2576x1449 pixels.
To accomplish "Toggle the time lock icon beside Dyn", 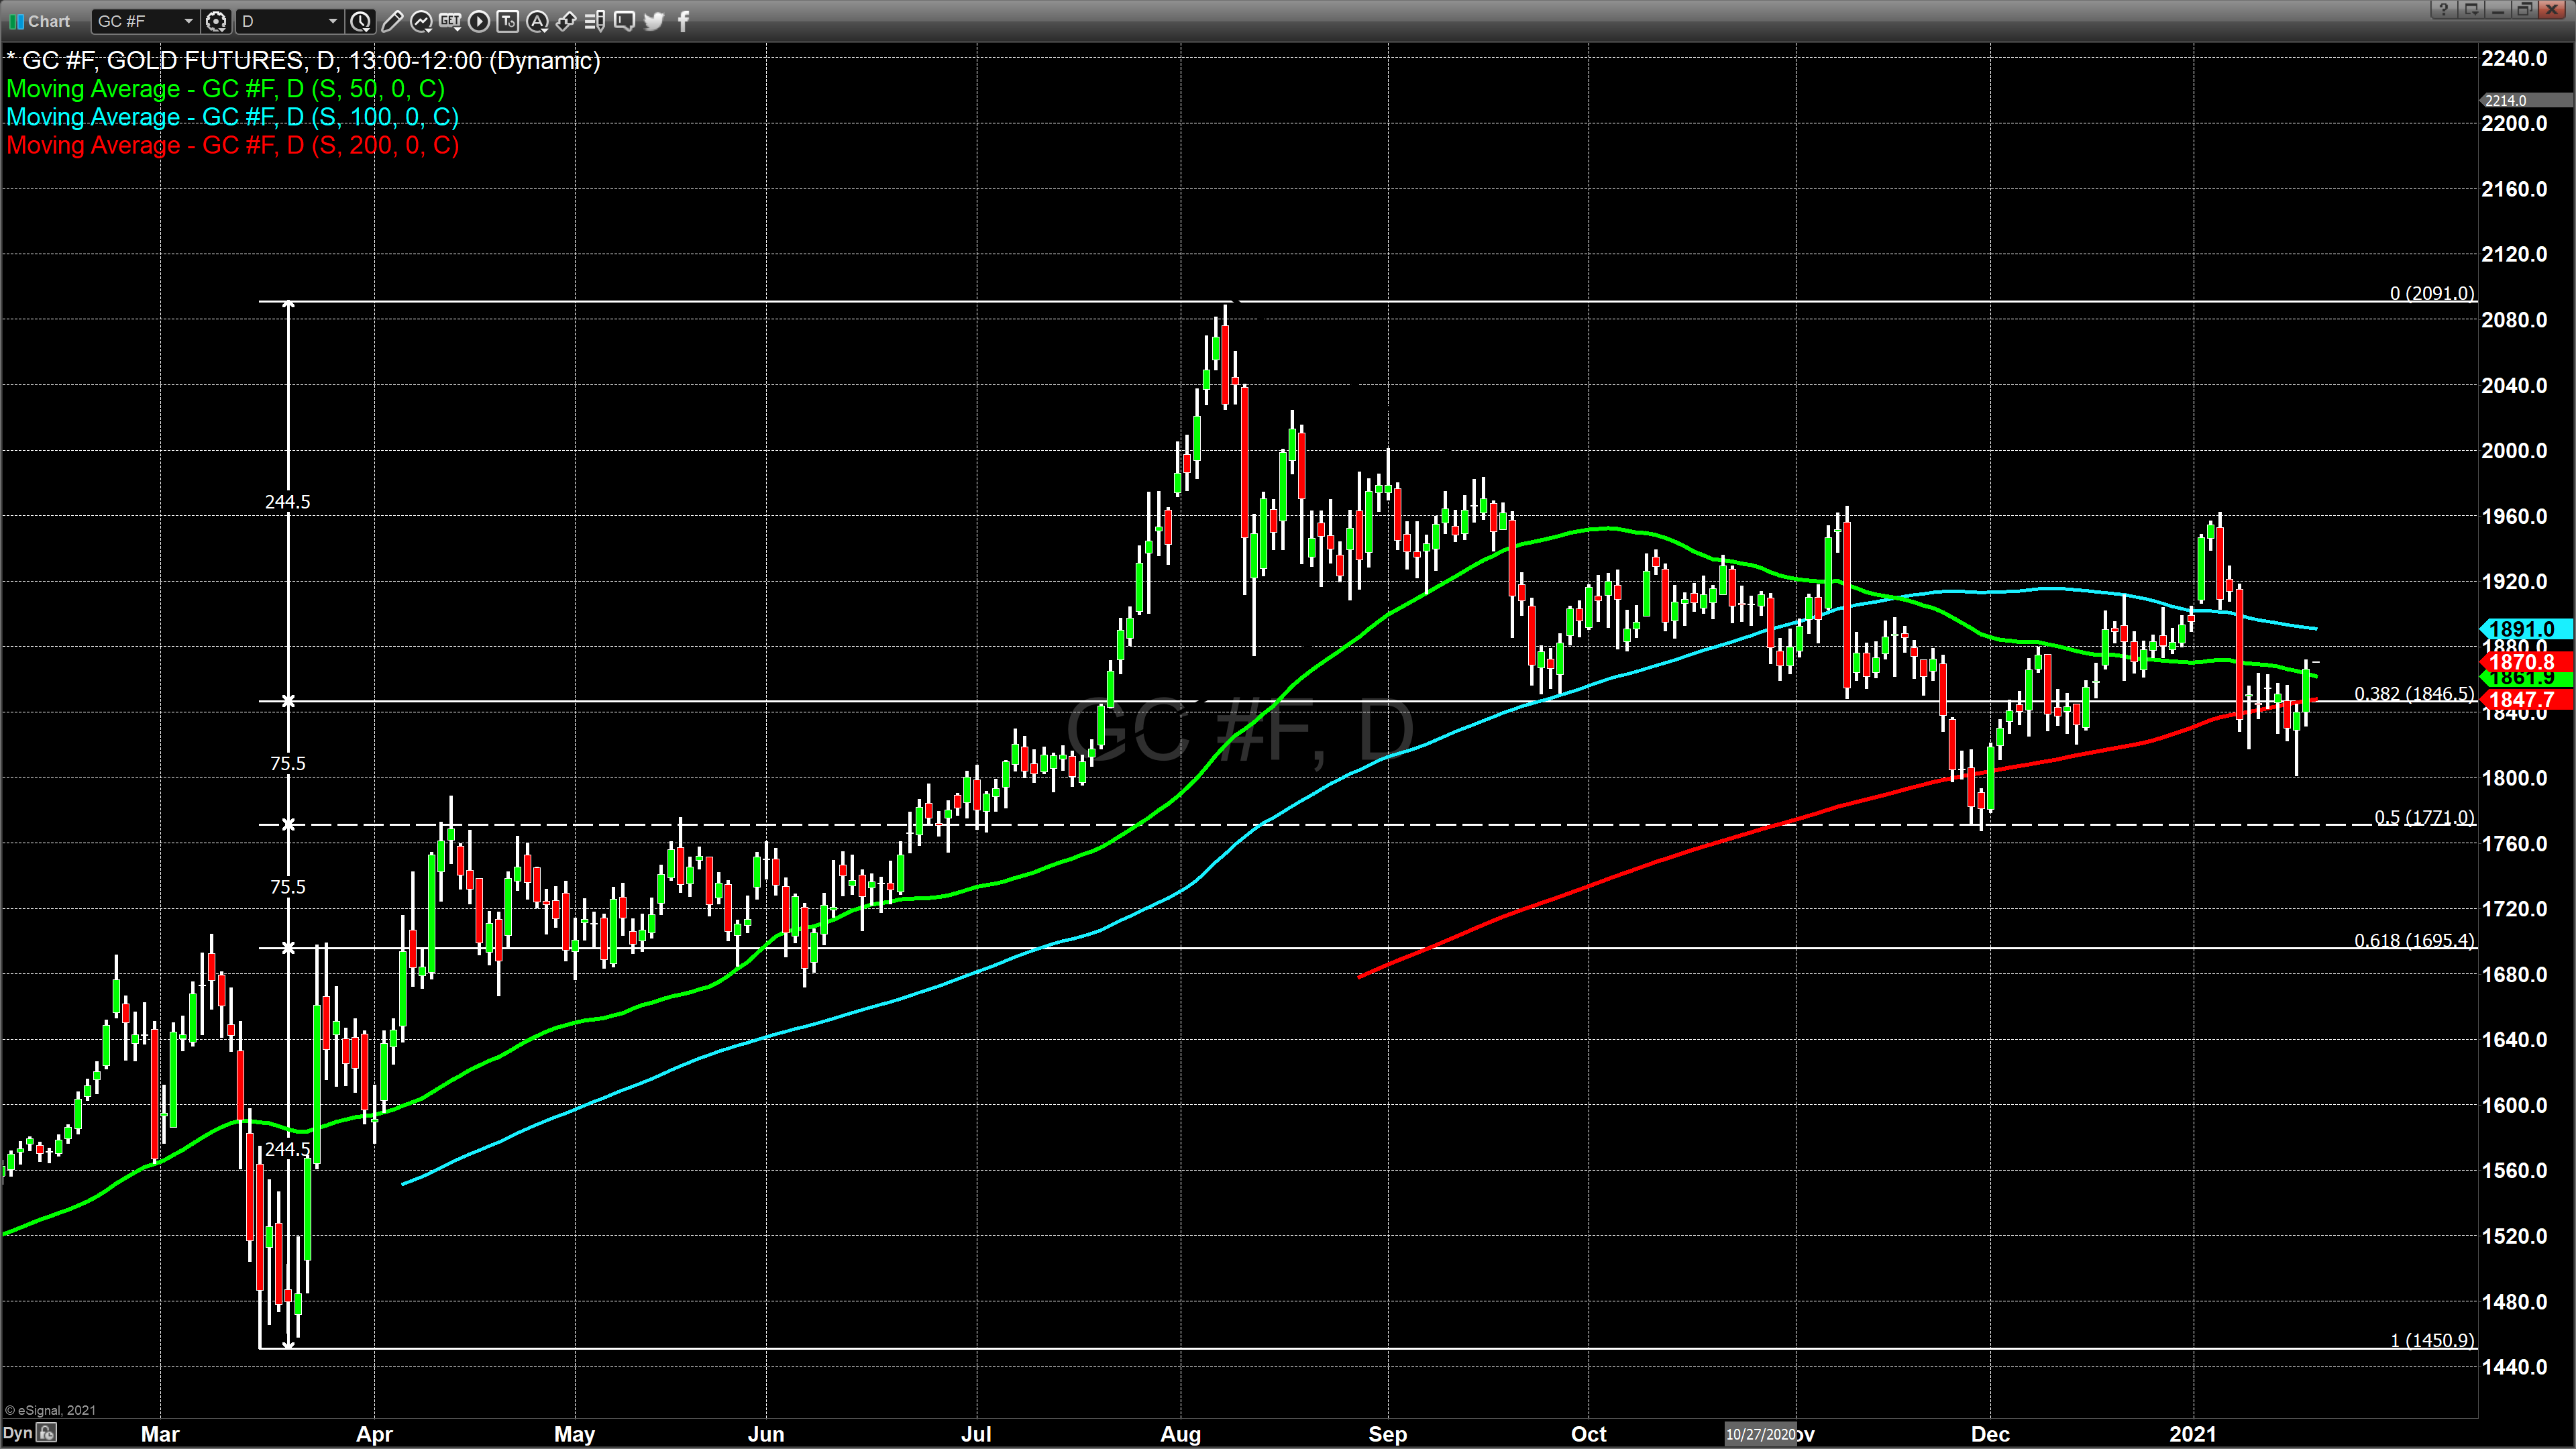I will [46, 1433].
